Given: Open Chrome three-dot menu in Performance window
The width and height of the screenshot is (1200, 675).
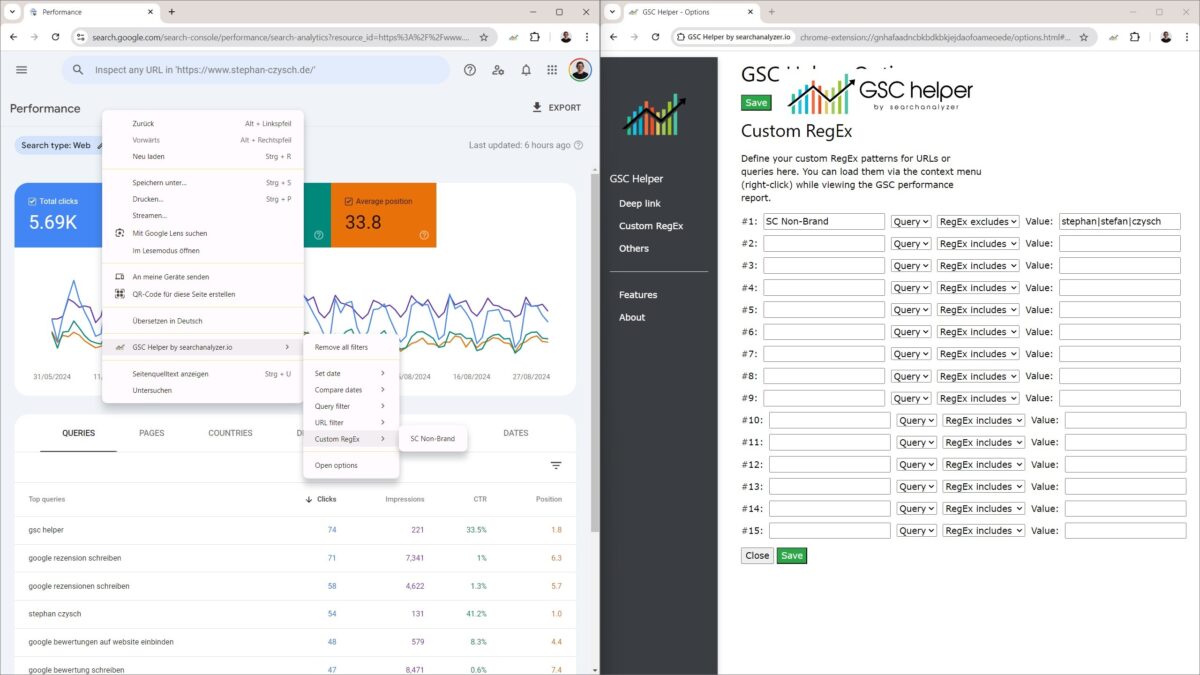Looking at the screenshot, I should pos(586,37).
